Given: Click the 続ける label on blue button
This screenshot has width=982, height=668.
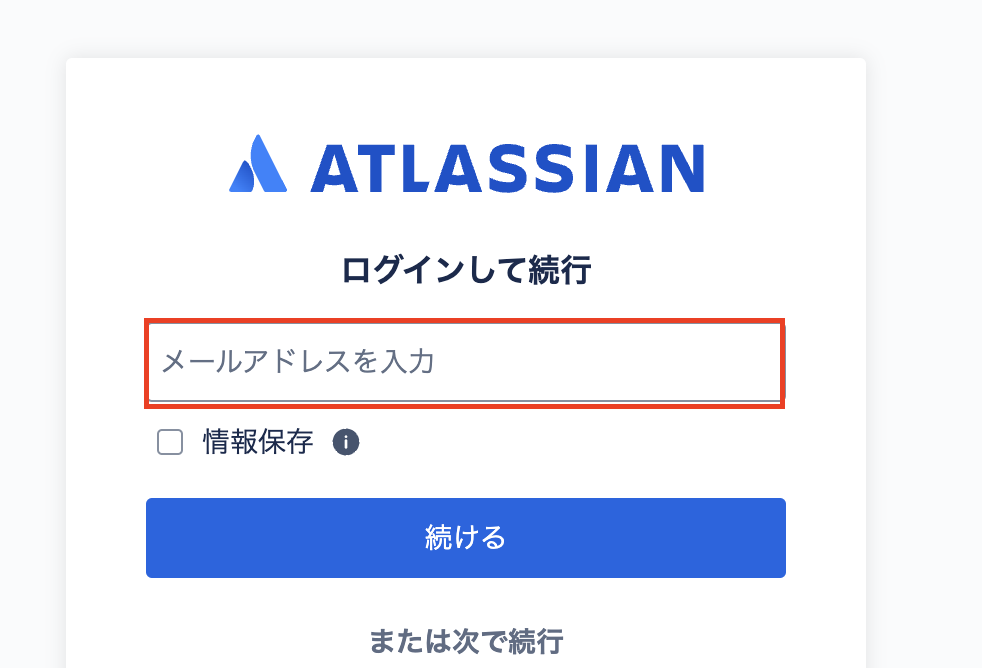Looking at the screenshot, I should click(x=466, y=538).
